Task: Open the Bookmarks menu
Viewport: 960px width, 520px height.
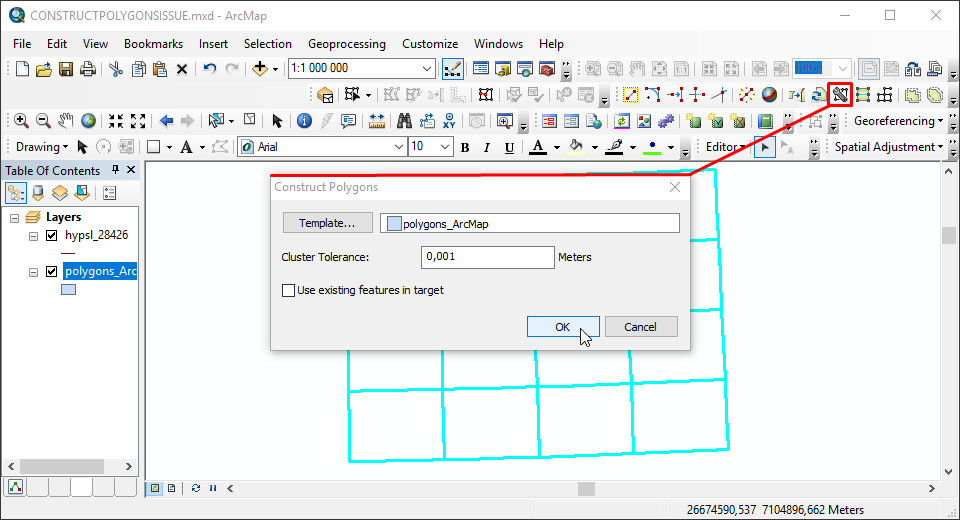Action: [153, 44]
